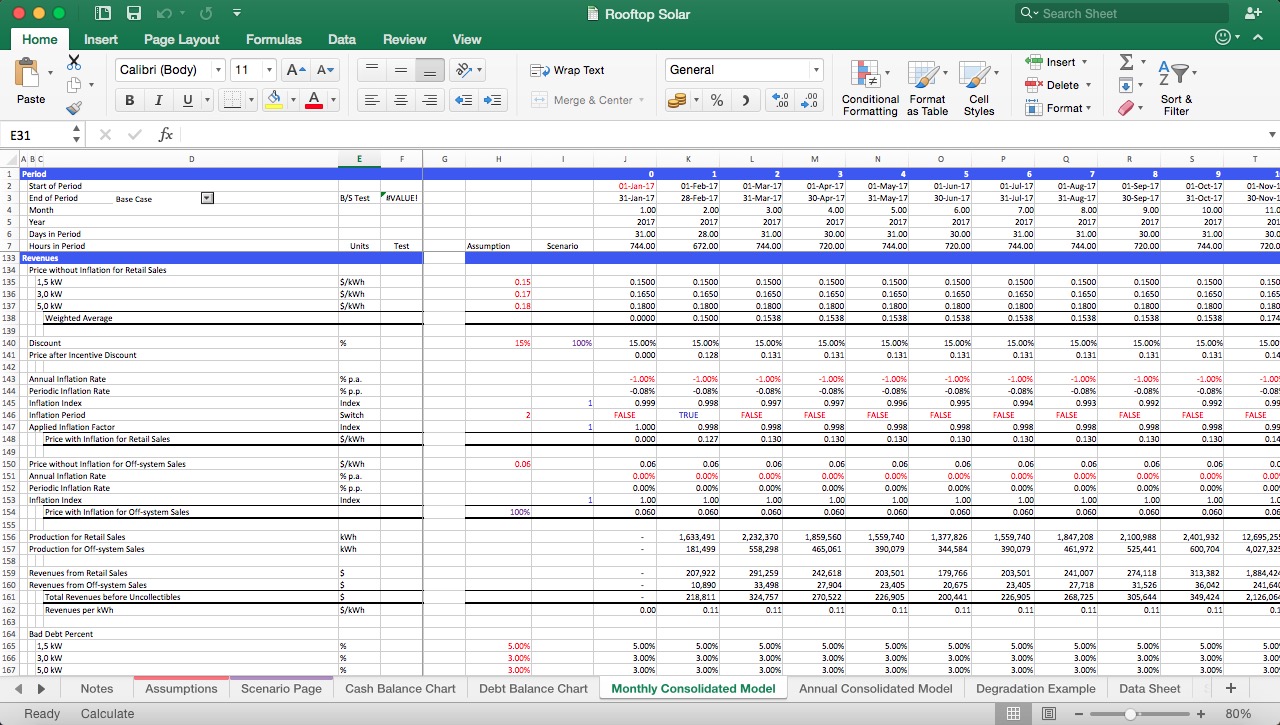Viewport: 1280px width, 725px height.
Task: Open the Base Case scenario dropdown
Action: [207, 197]
